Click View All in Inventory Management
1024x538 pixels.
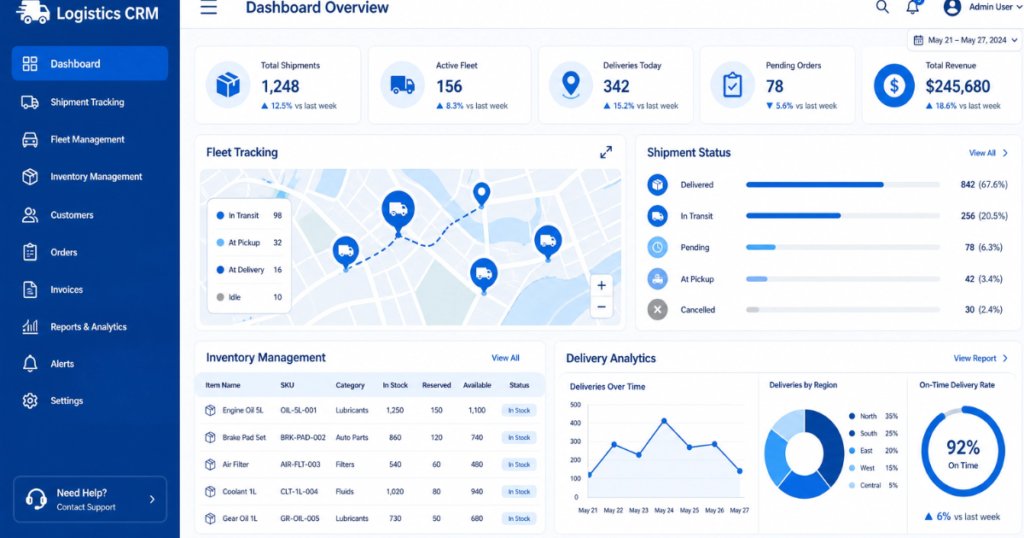pos(505,358)
